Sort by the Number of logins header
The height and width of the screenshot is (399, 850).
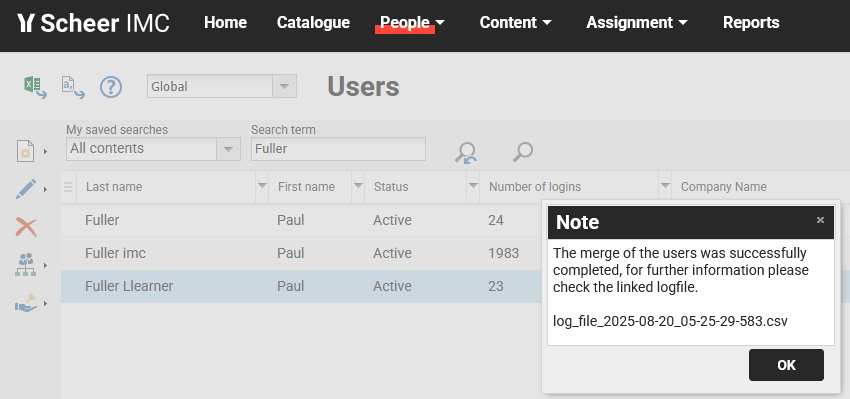point(535,187)
